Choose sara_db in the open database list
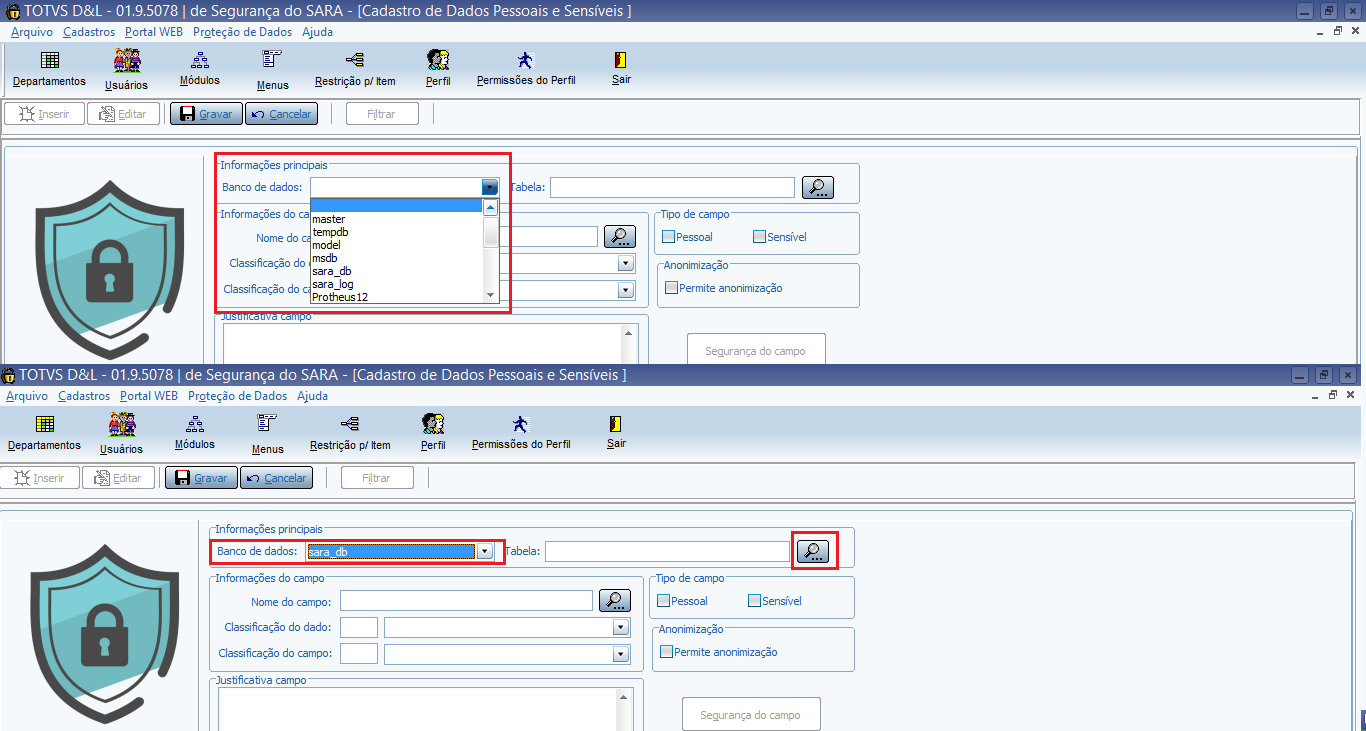 click(397, 271)
